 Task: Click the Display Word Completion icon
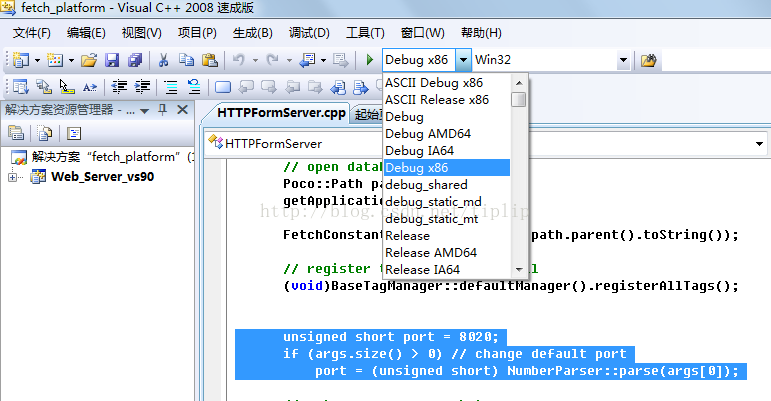(89, 87)
